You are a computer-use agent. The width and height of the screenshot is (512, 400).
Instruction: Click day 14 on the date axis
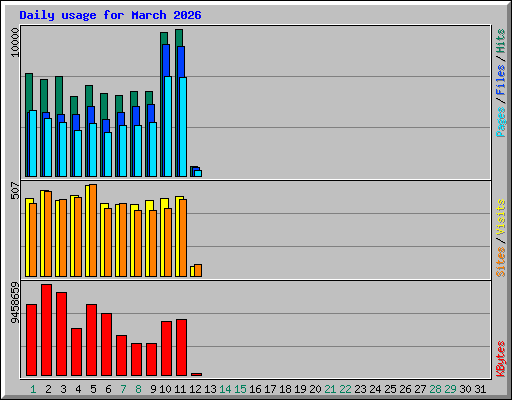(x=225, y=389)
